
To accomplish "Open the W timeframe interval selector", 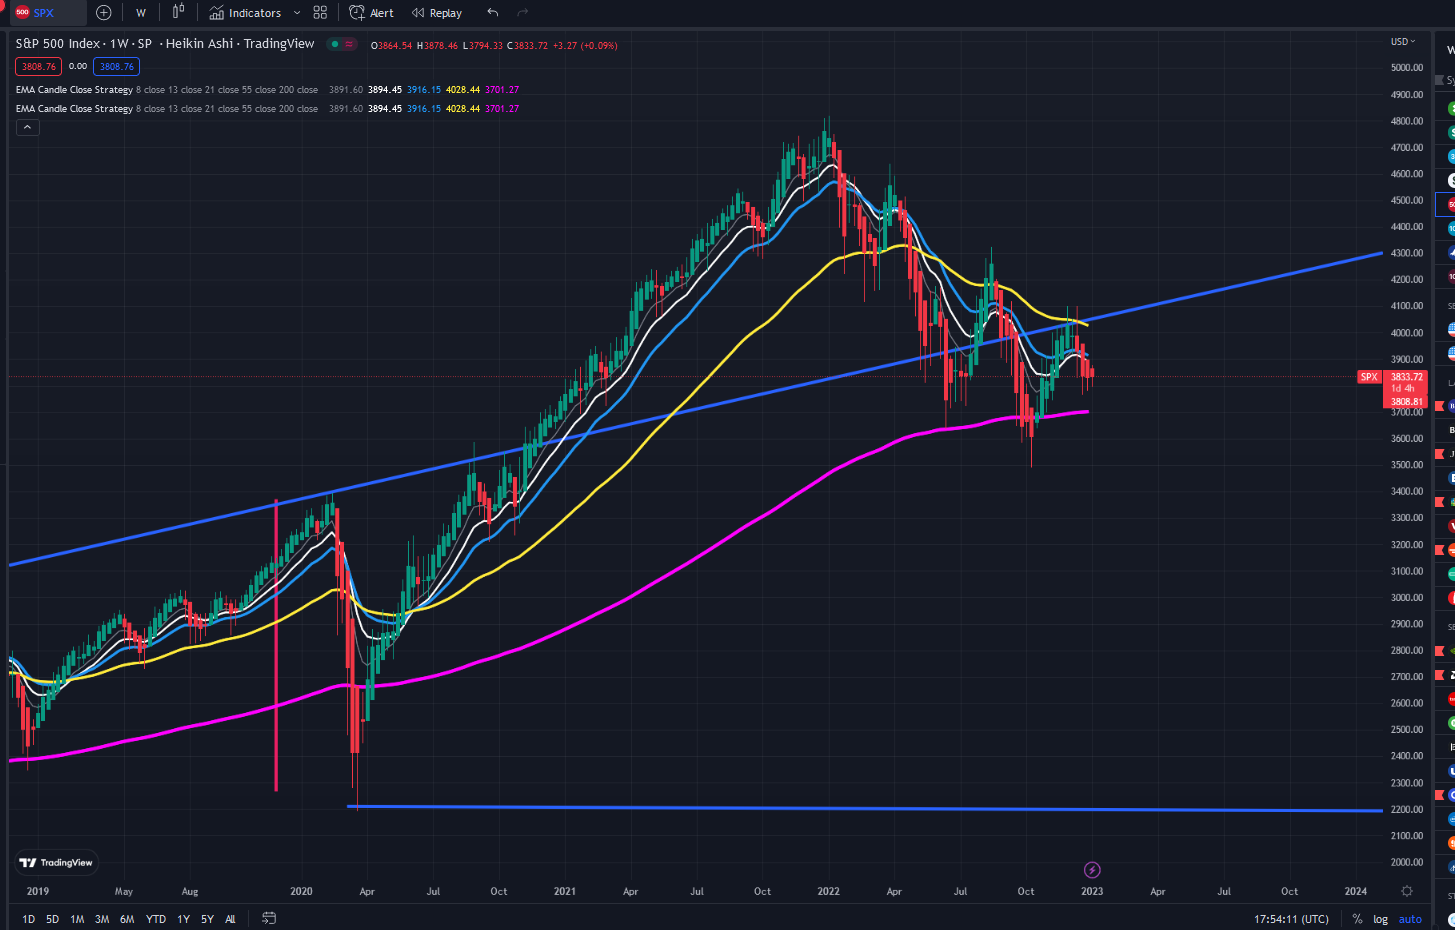I will (x=141, y=13).
